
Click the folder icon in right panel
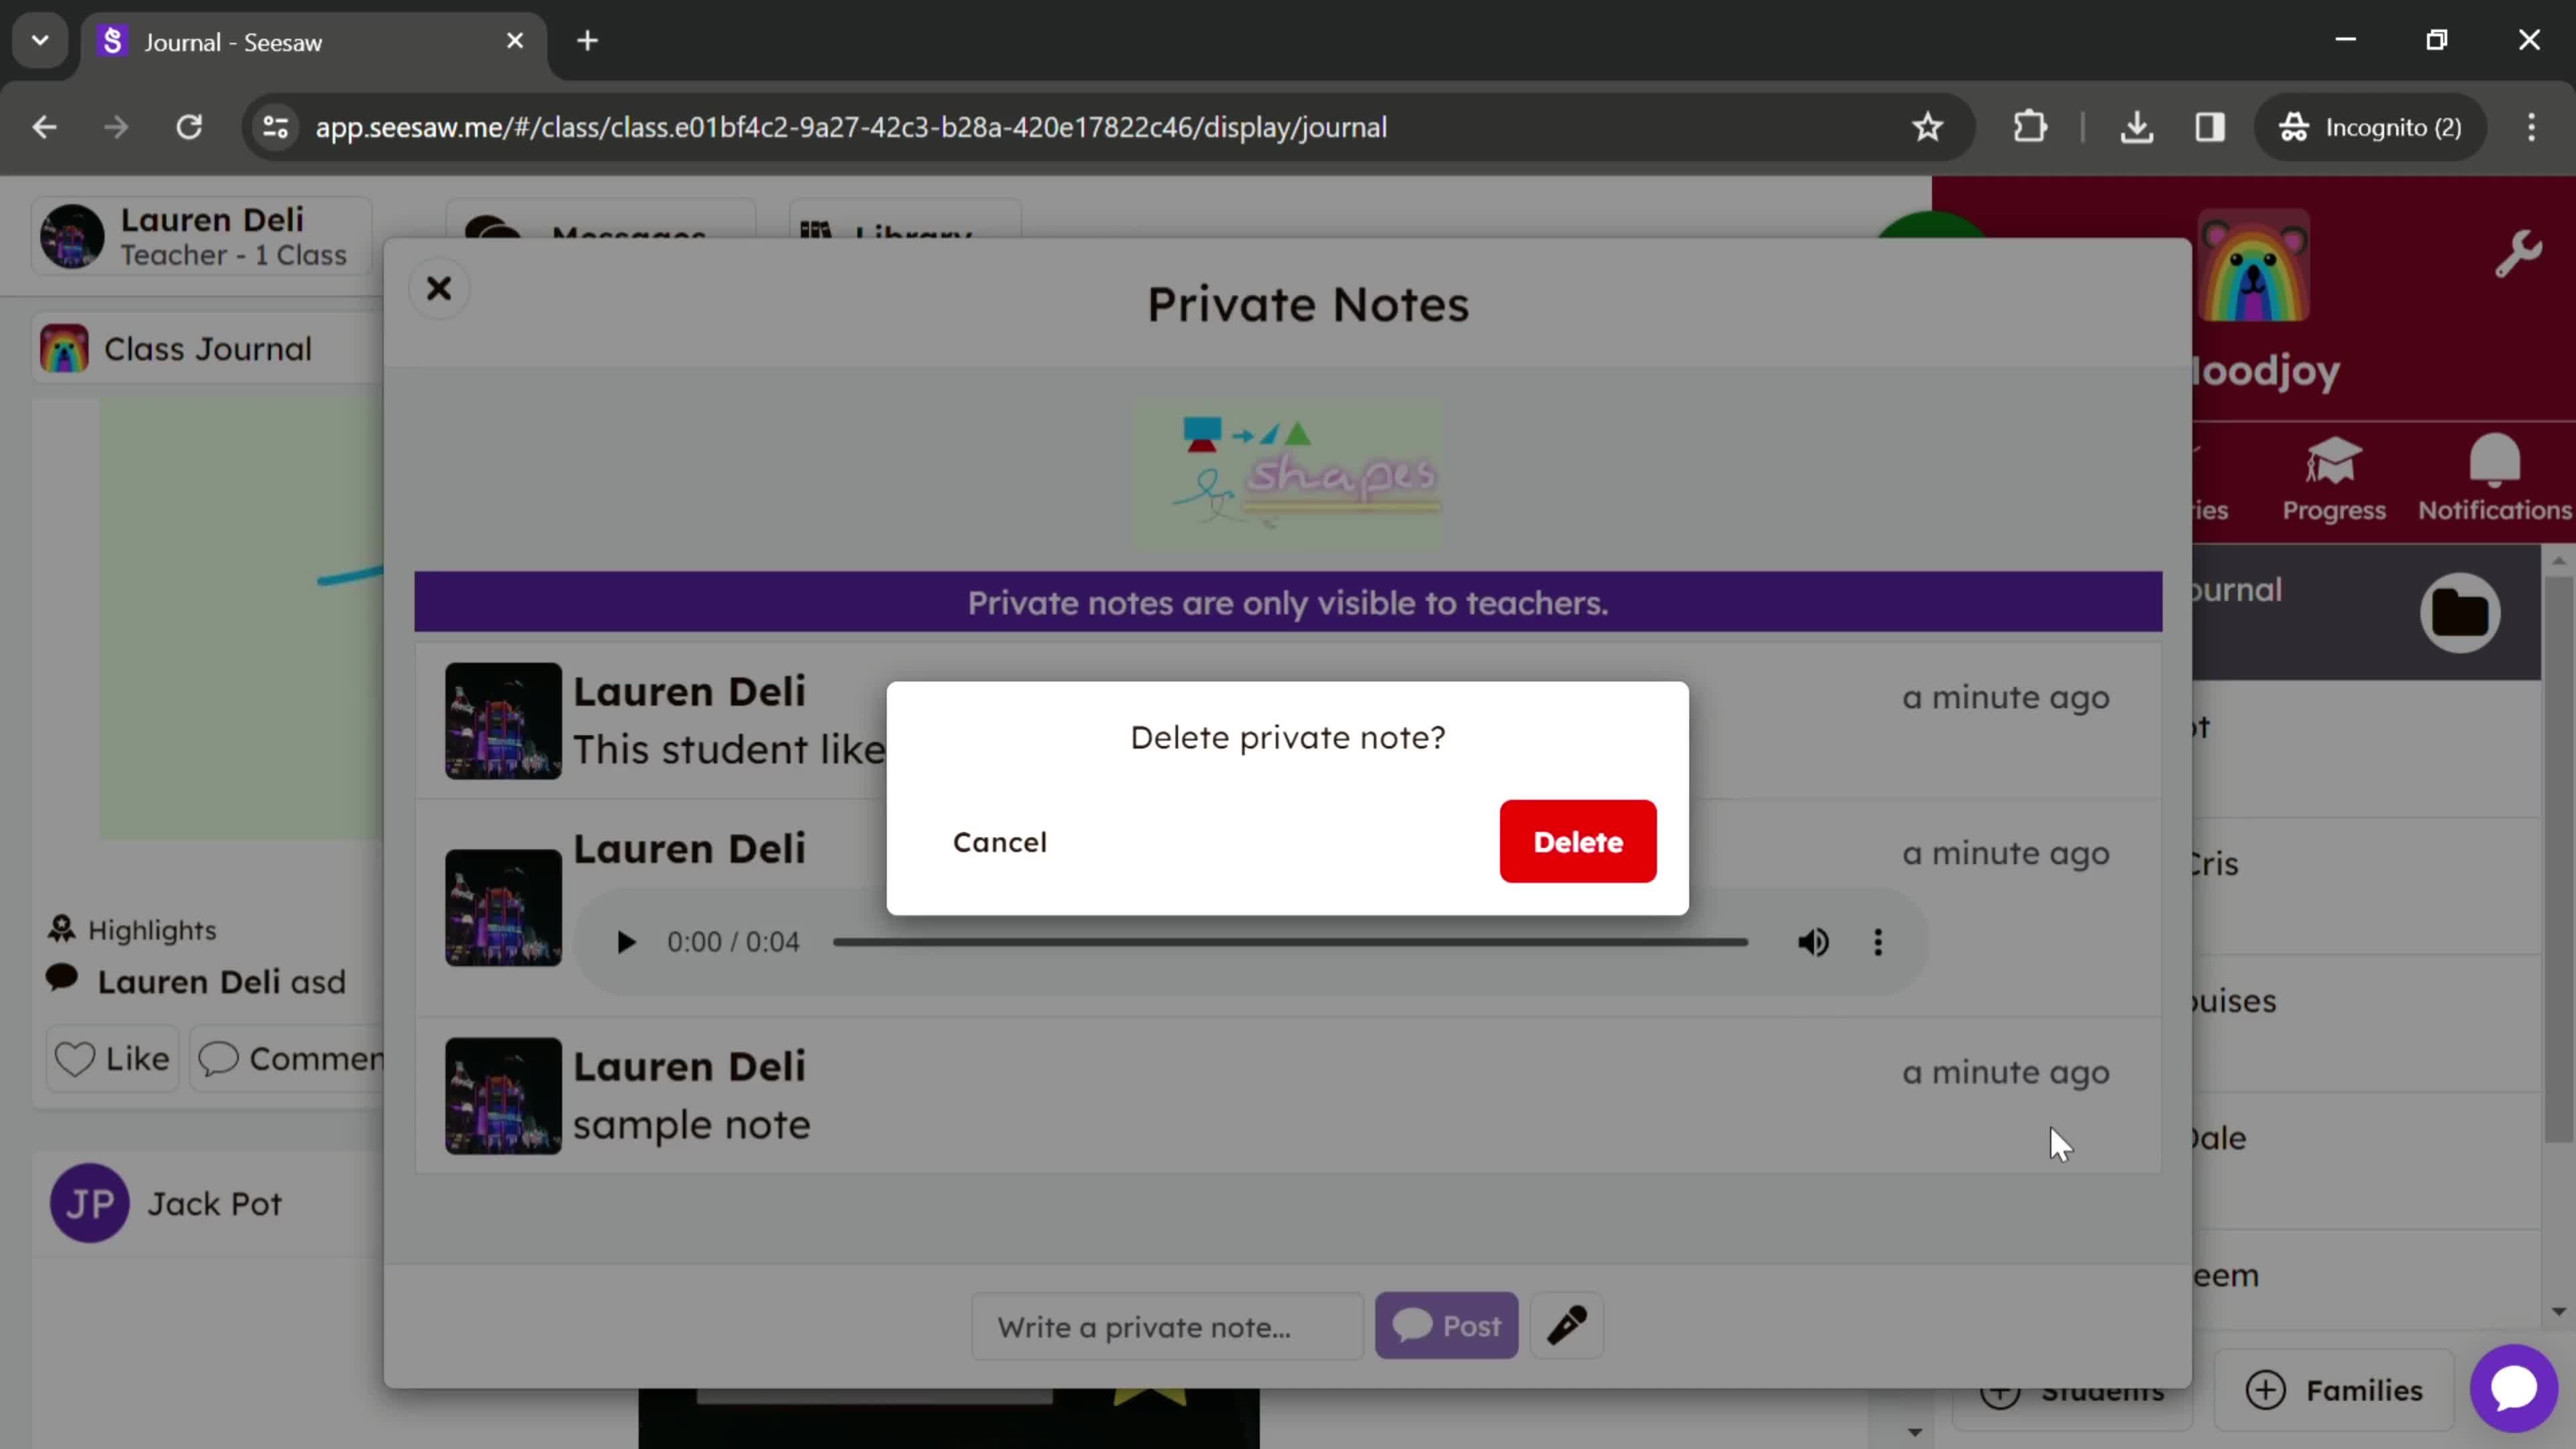tap(2461, 612)
